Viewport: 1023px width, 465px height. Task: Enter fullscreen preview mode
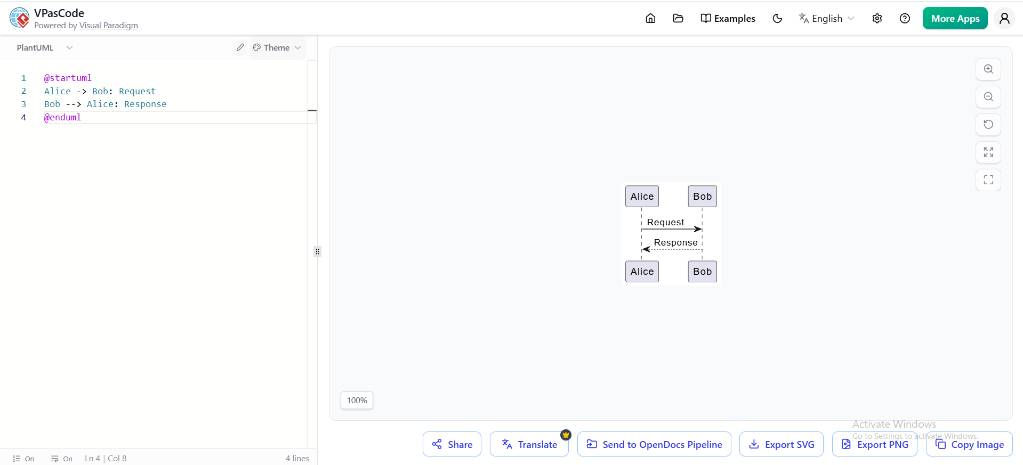(x=988, y=179)
